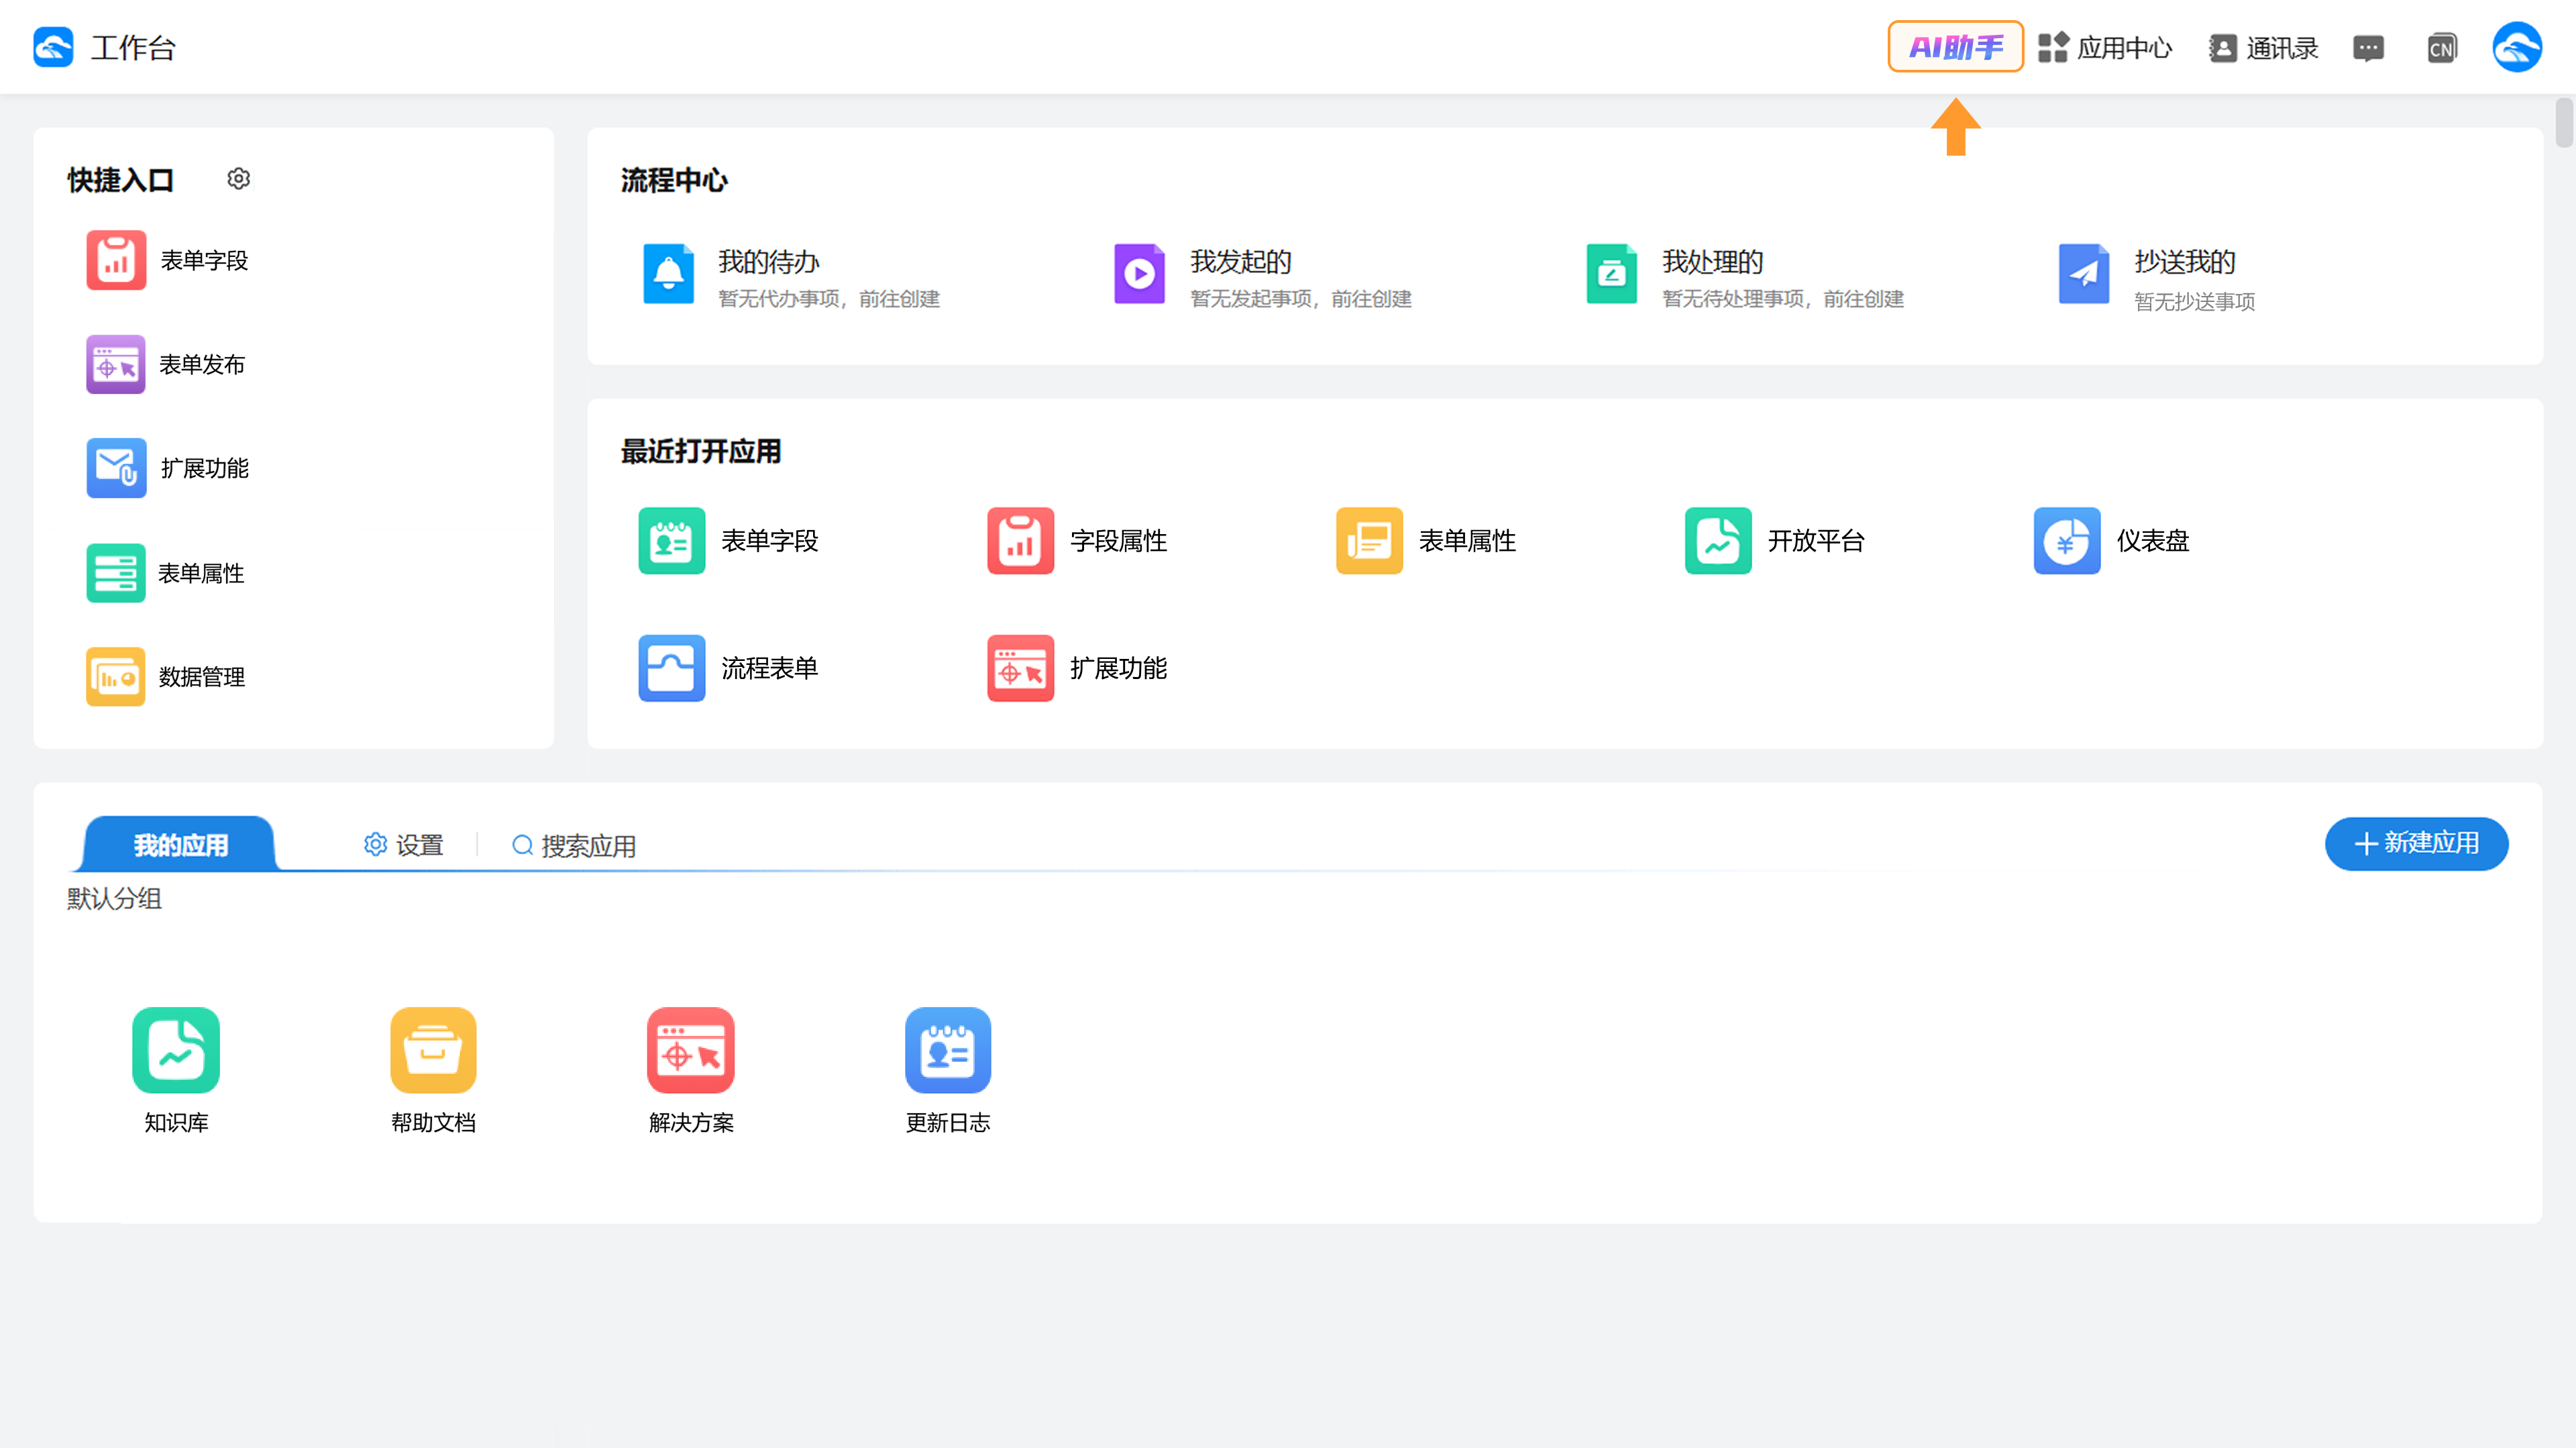Open recent app 扩展功能 red icon
Screen dimensions: 2576x1448
pyautogui.click(x=1021, y=668)
